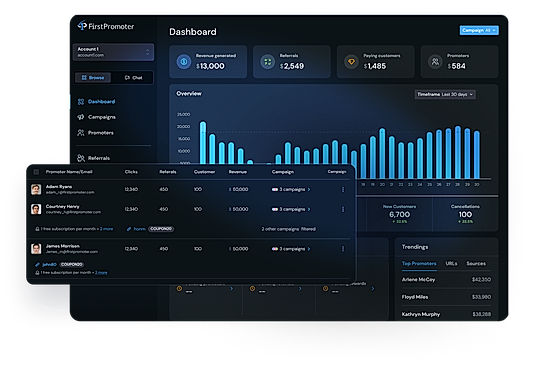Click the referral link icon under James Morrison
The image size is (543, 368).
37,264
